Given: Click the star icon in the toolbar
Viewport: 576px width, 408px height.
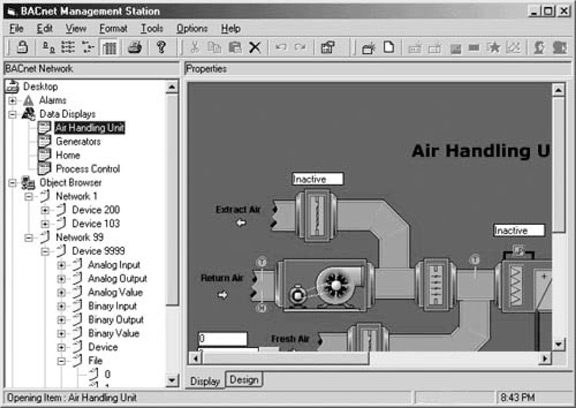Looking at the screenshot, I should 493,47.
